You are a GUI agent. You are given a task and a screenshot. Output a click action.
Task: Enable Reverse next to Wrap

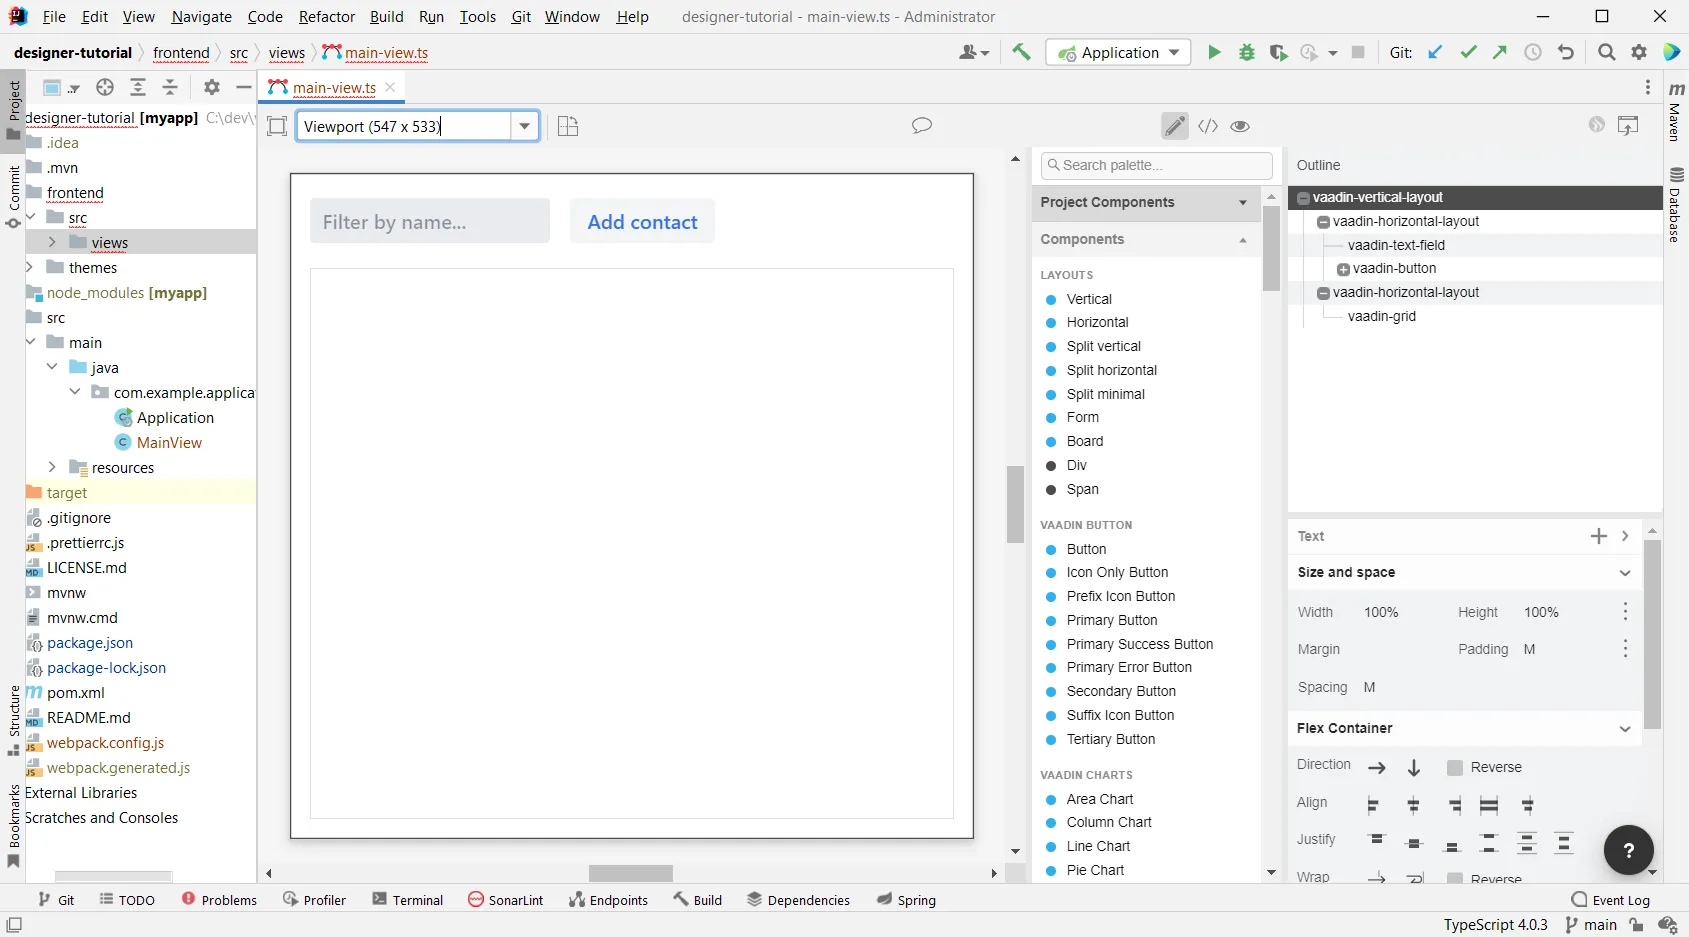point(1456,878)
